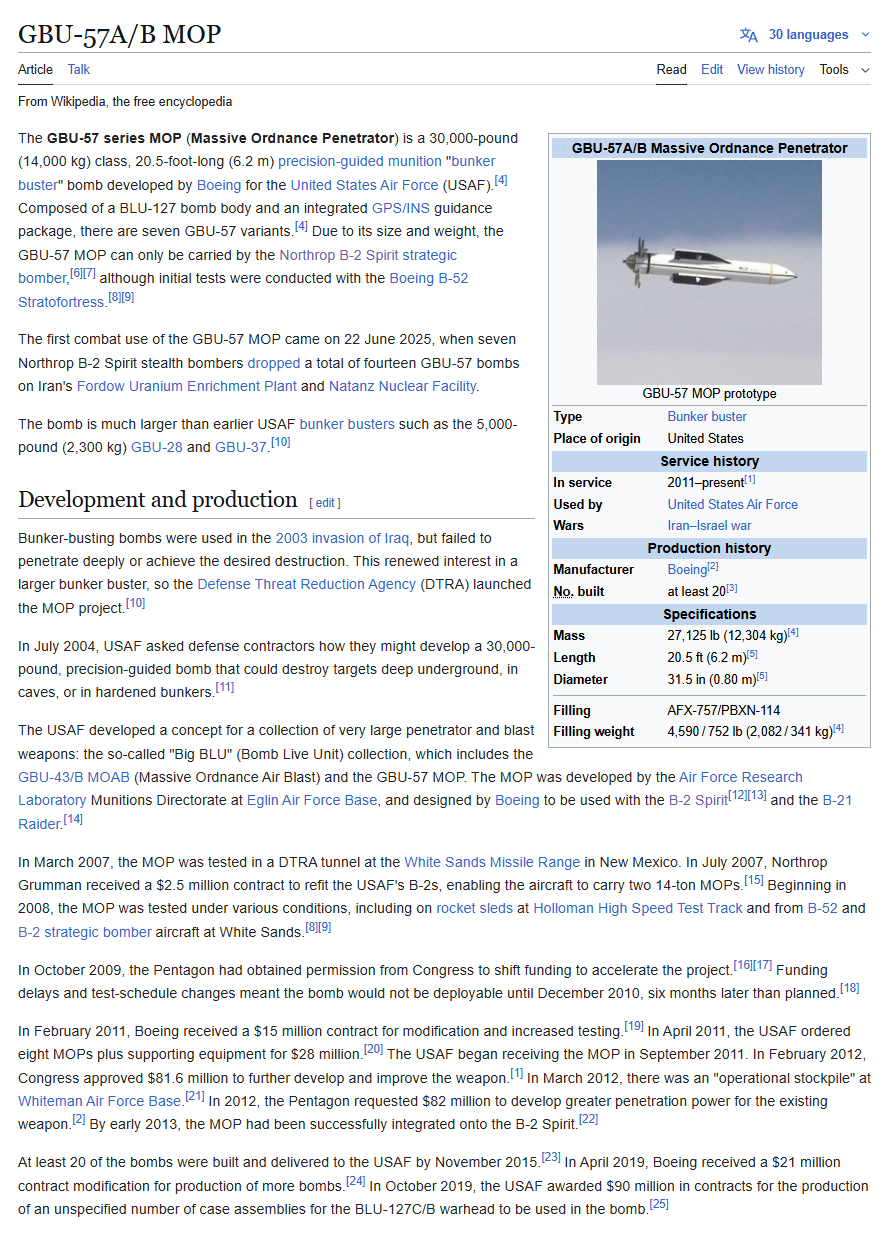Open Holloman High Speed Test Track link
Screen dimensions: 892x1243
coord(638,908)
